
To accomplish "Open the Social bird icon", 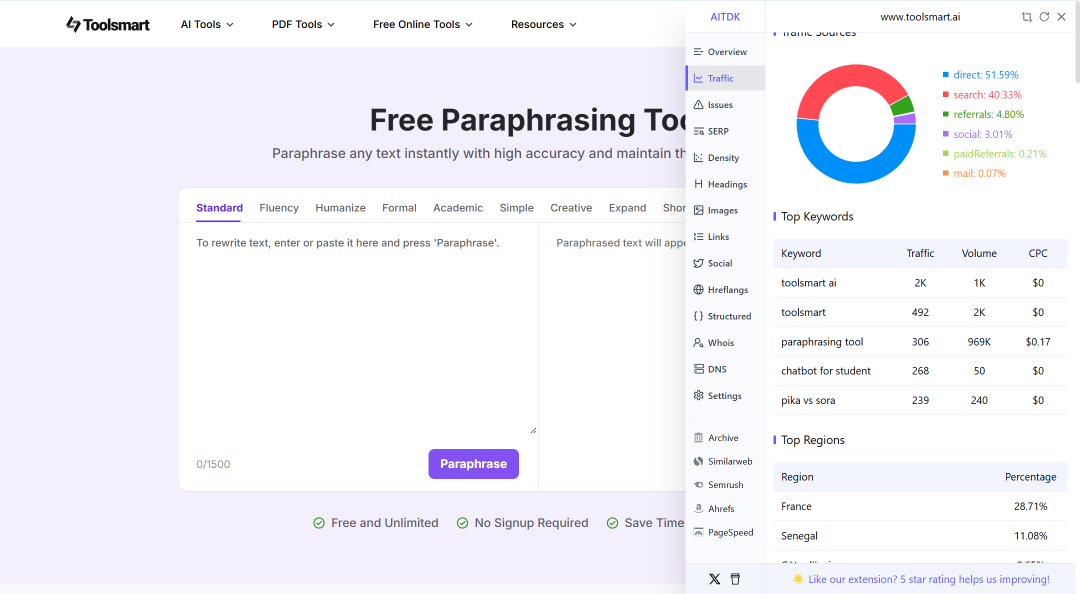I will (698, 263).
